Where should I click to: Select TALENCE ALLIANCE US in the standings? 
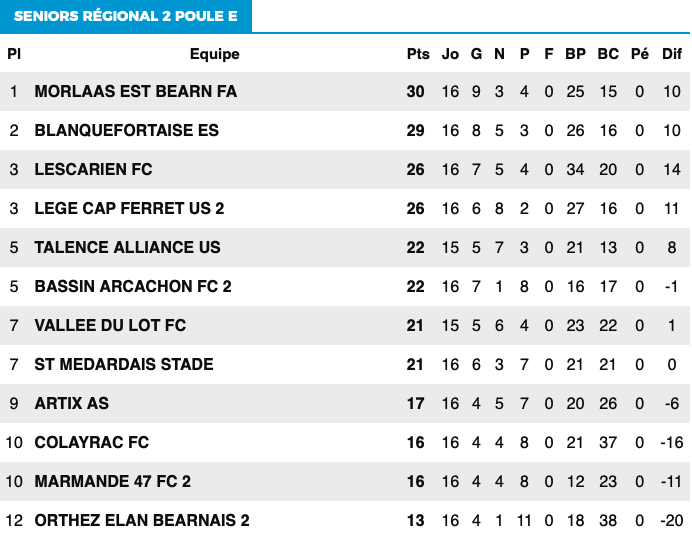pos(128,247)
